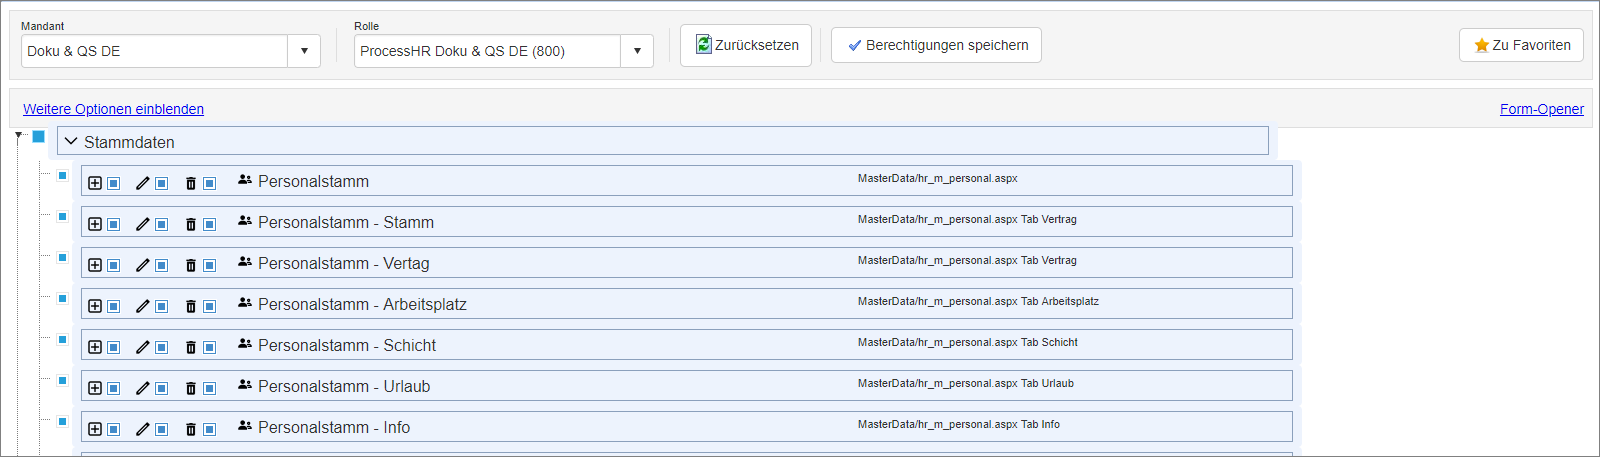Click the trash icon in Personalstamm - Stamm row
This screenshot has width=1600, height=457.
[191, 224]
